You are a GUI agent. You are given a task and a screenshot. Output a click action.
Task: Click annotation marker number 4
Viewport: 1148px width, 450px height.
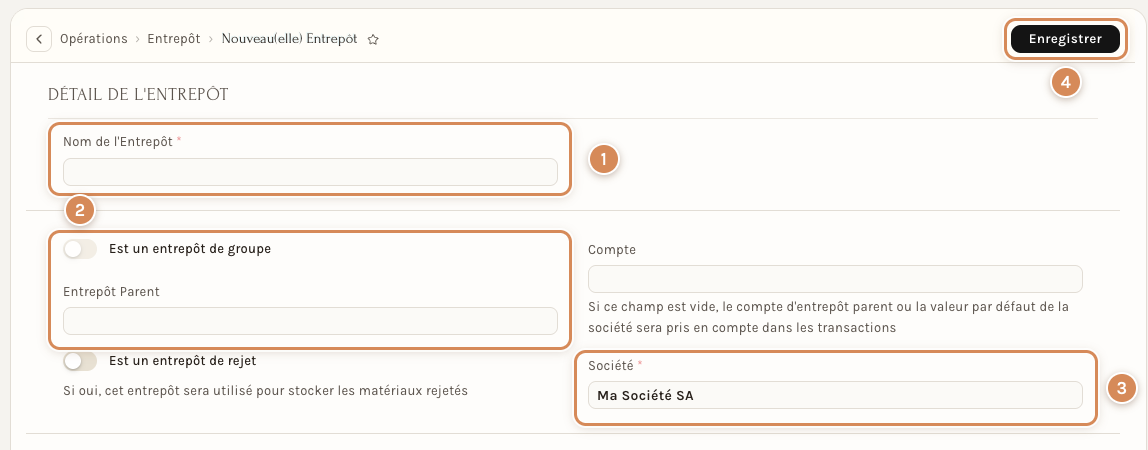[1066, 83]
